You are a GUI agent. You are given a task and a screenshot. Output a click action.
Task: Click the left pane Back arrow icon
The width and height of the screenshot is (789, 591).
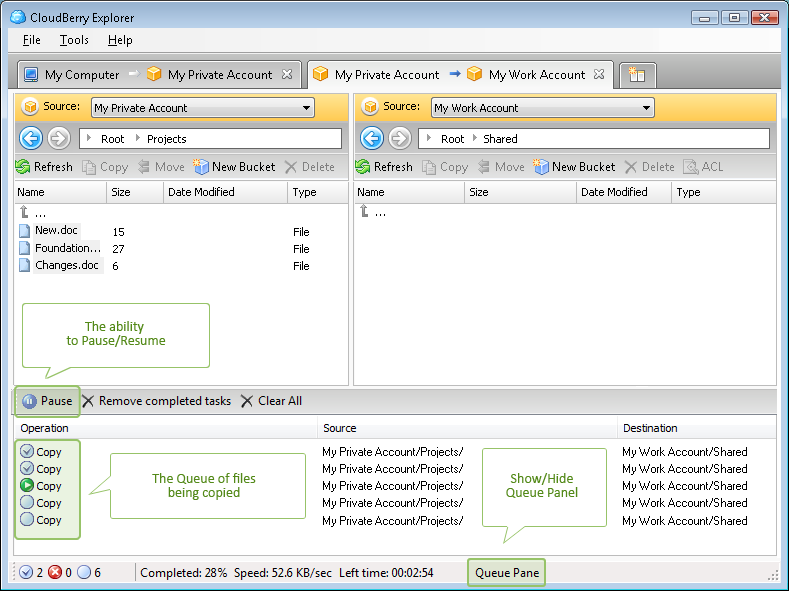[30, 139]
